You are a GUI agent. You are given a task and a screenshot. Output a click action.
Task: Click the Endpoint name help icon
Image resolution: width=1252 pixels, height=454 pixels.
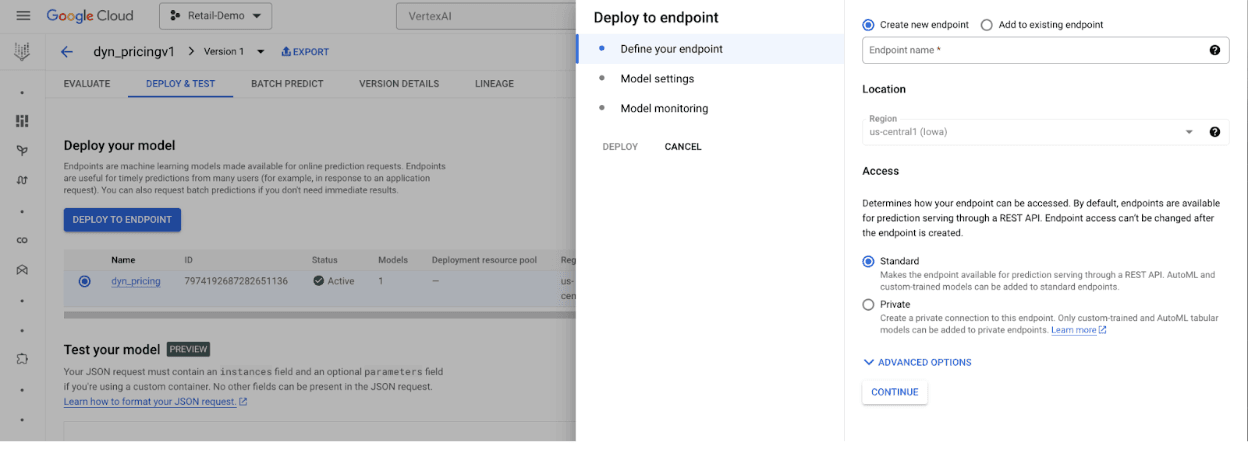tap(1214, 50)
